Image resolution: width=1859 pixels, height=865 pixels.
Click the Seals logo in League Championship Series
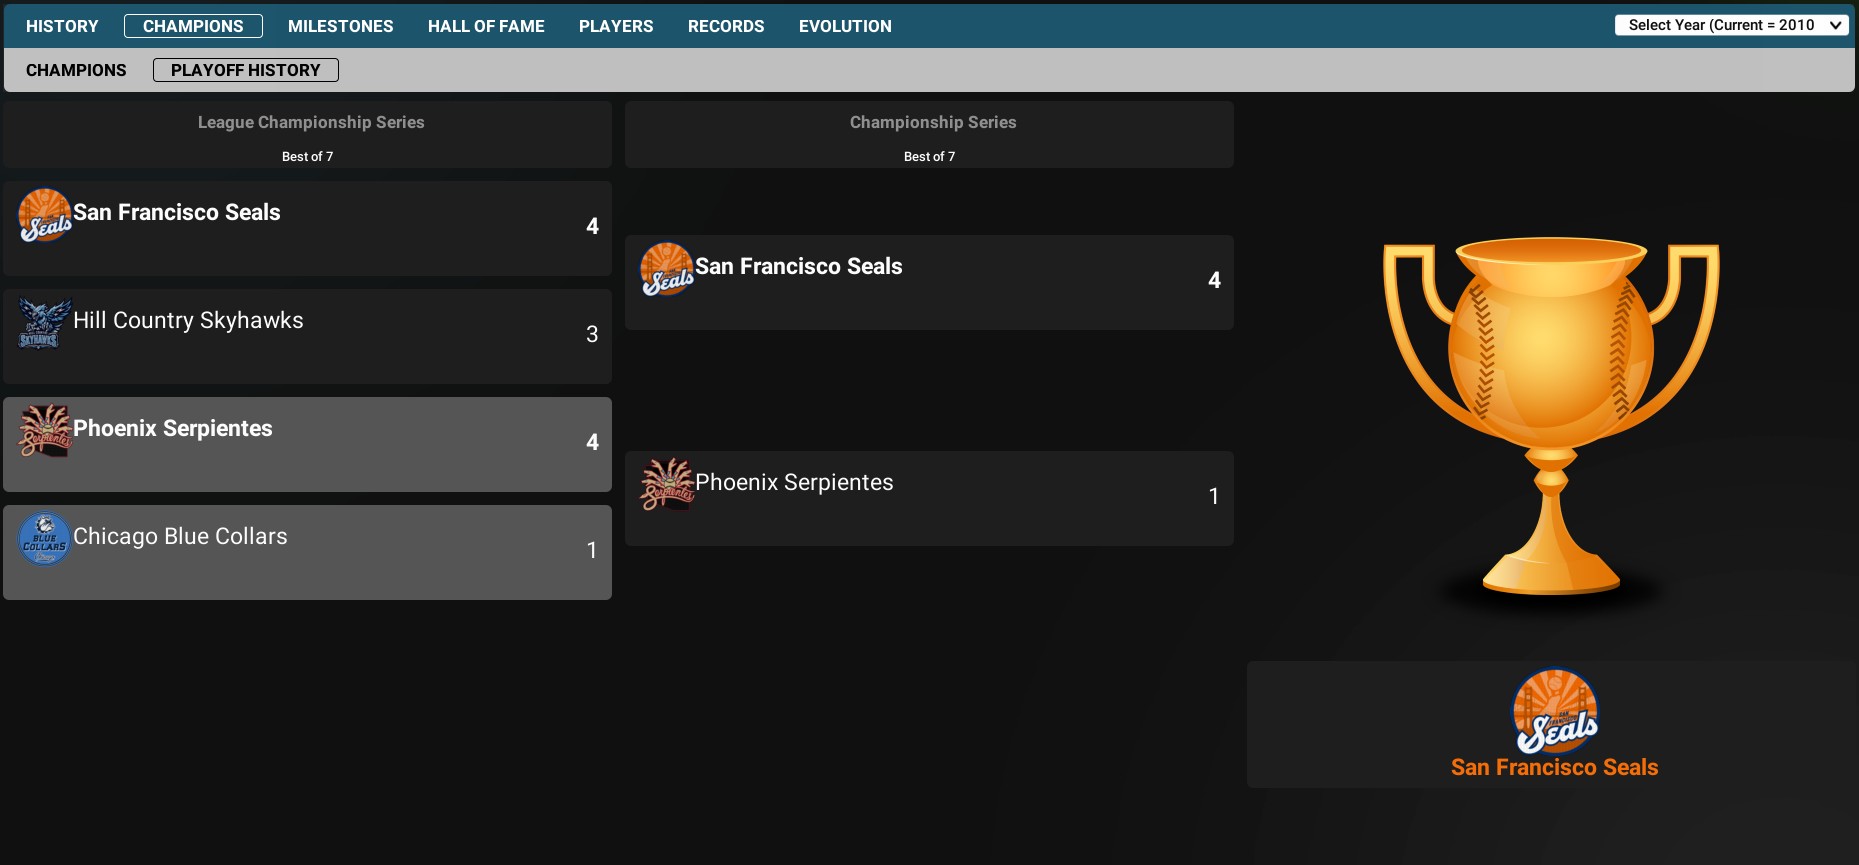(x=45, y=215)
